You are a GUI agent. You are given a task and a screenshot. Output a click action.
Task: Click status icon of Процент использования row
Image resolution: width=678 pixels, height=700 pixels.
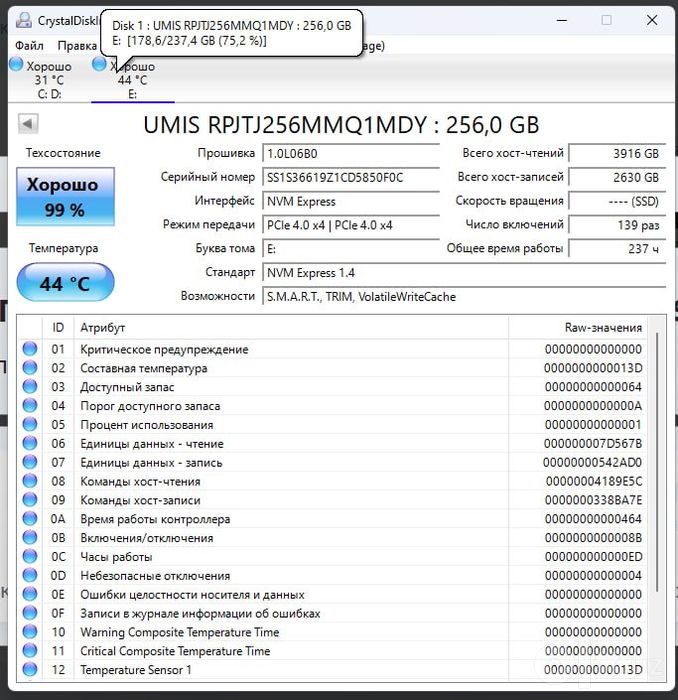(x=30, y=424)
